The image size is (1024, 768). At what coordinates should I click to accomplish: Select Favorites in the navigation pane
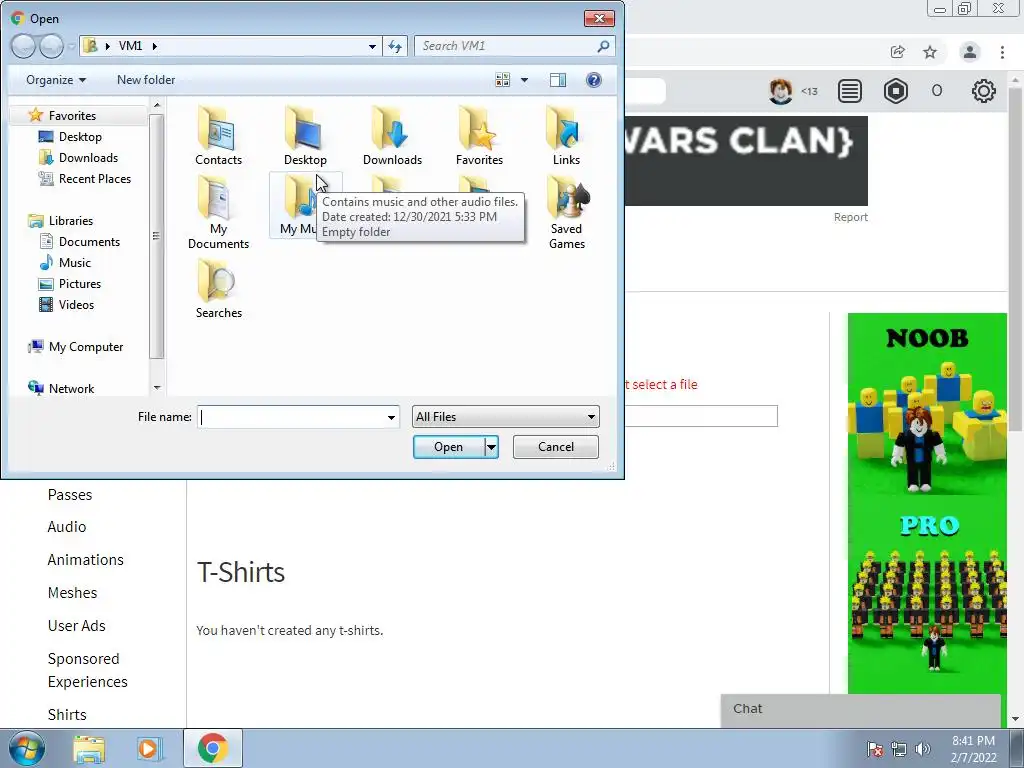[72, 116]
